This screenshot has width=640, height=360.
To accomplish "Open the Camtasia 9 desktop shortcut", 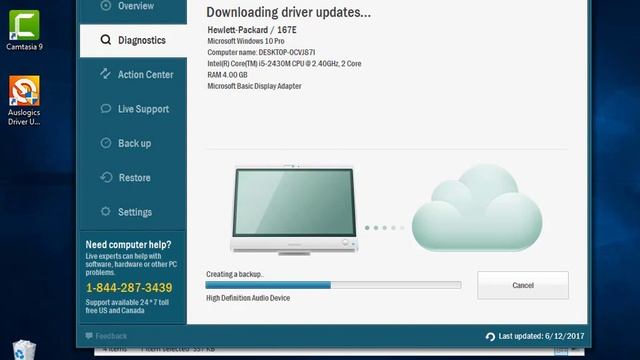I will 24,30.
